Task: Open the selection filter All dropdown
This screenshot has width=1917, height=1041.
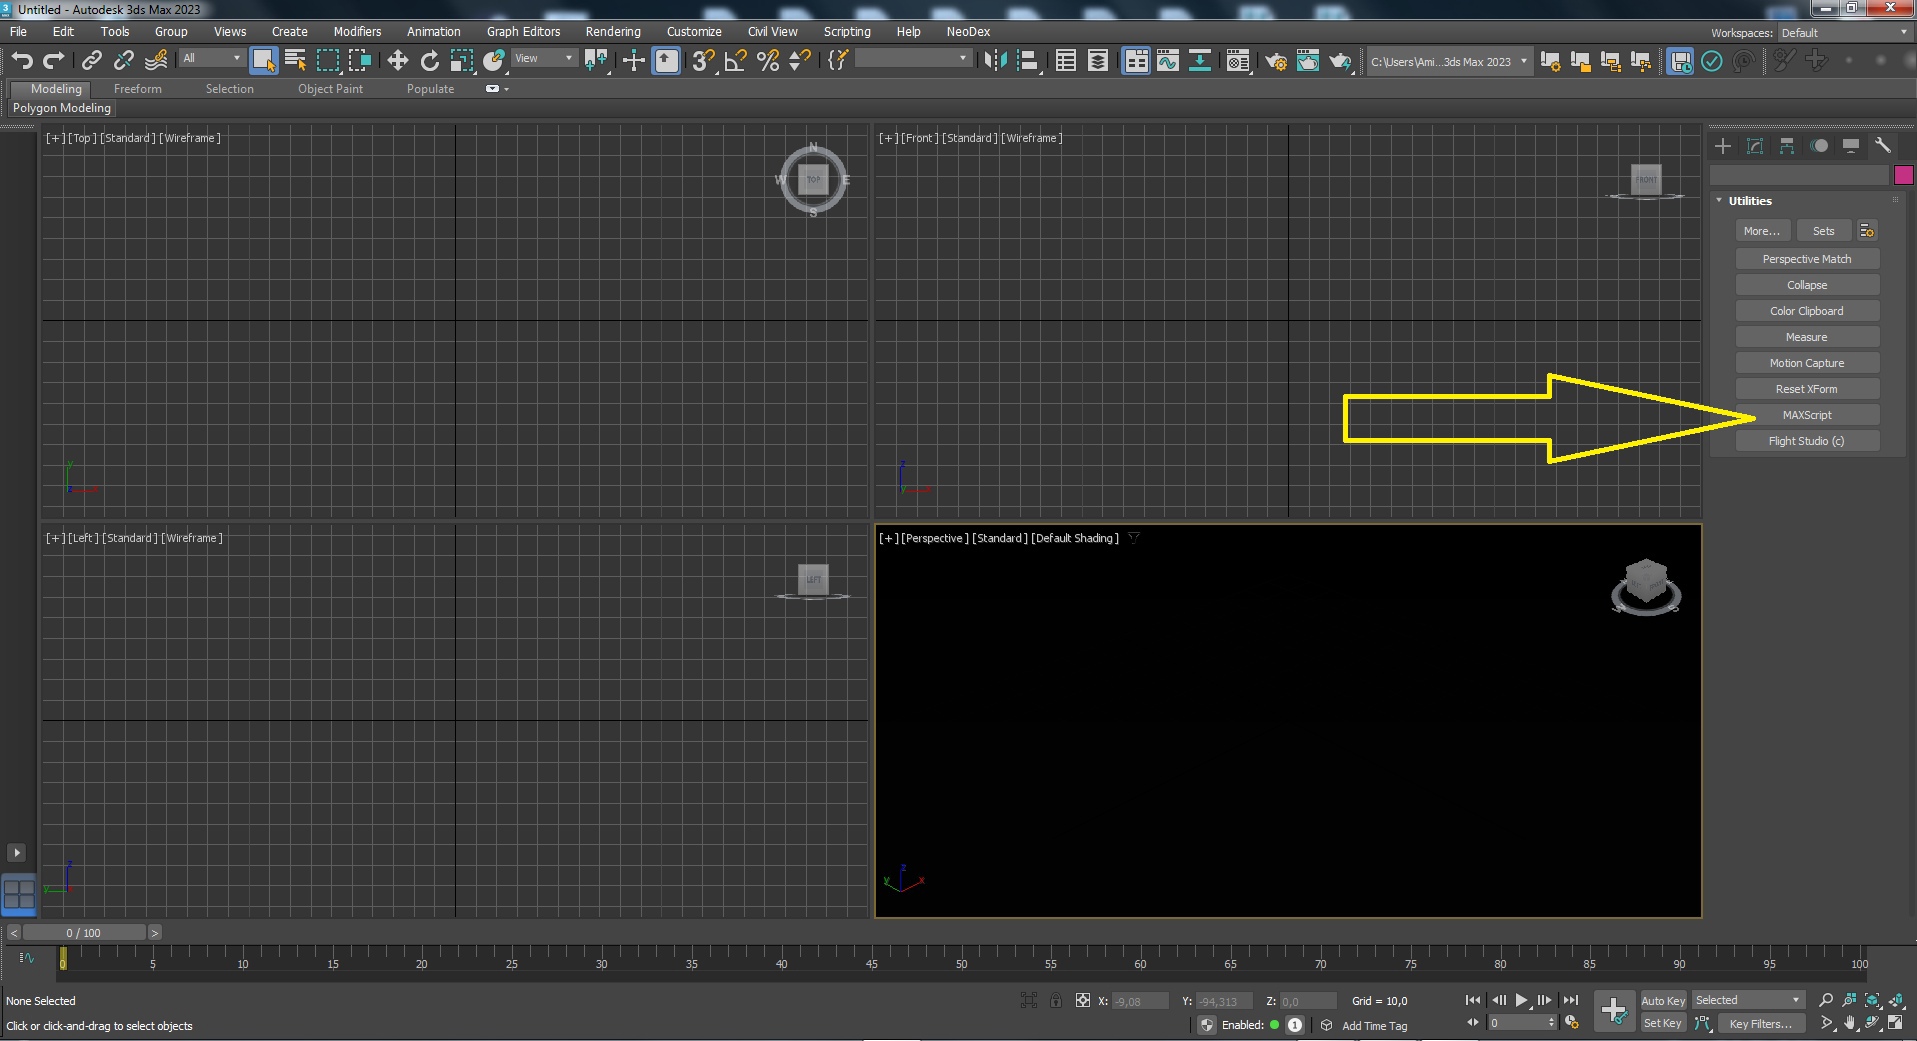Action: coord(211,59)
